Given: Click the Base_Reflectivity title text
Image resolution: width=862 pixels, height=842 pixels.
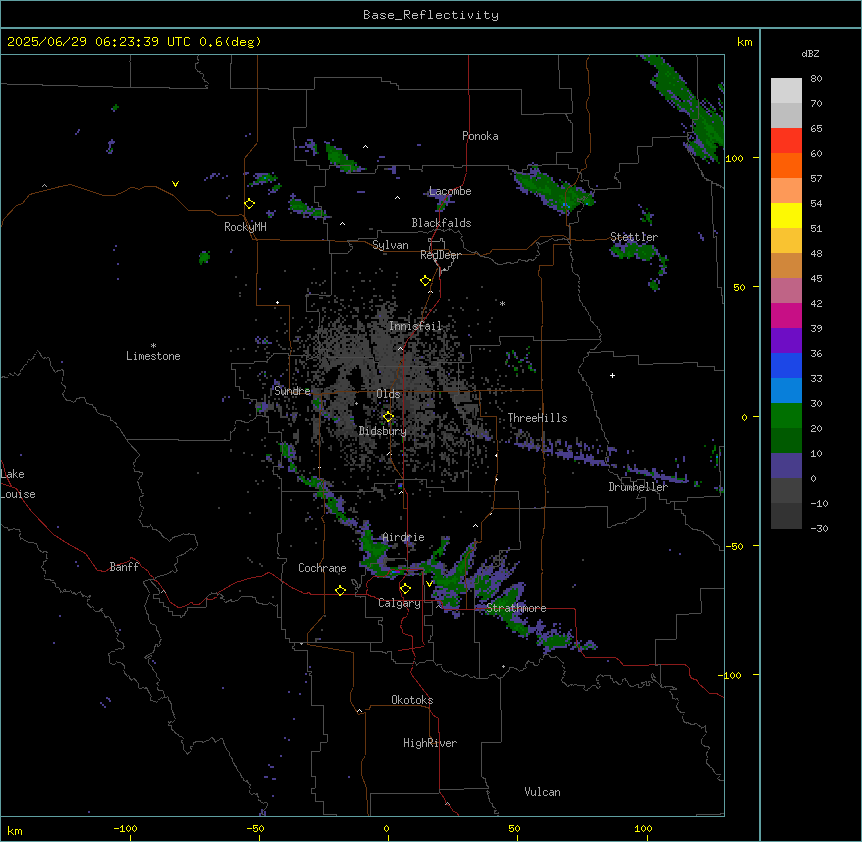Looking at the screenshot, I should pyautogui.click(x=431, y=15).
